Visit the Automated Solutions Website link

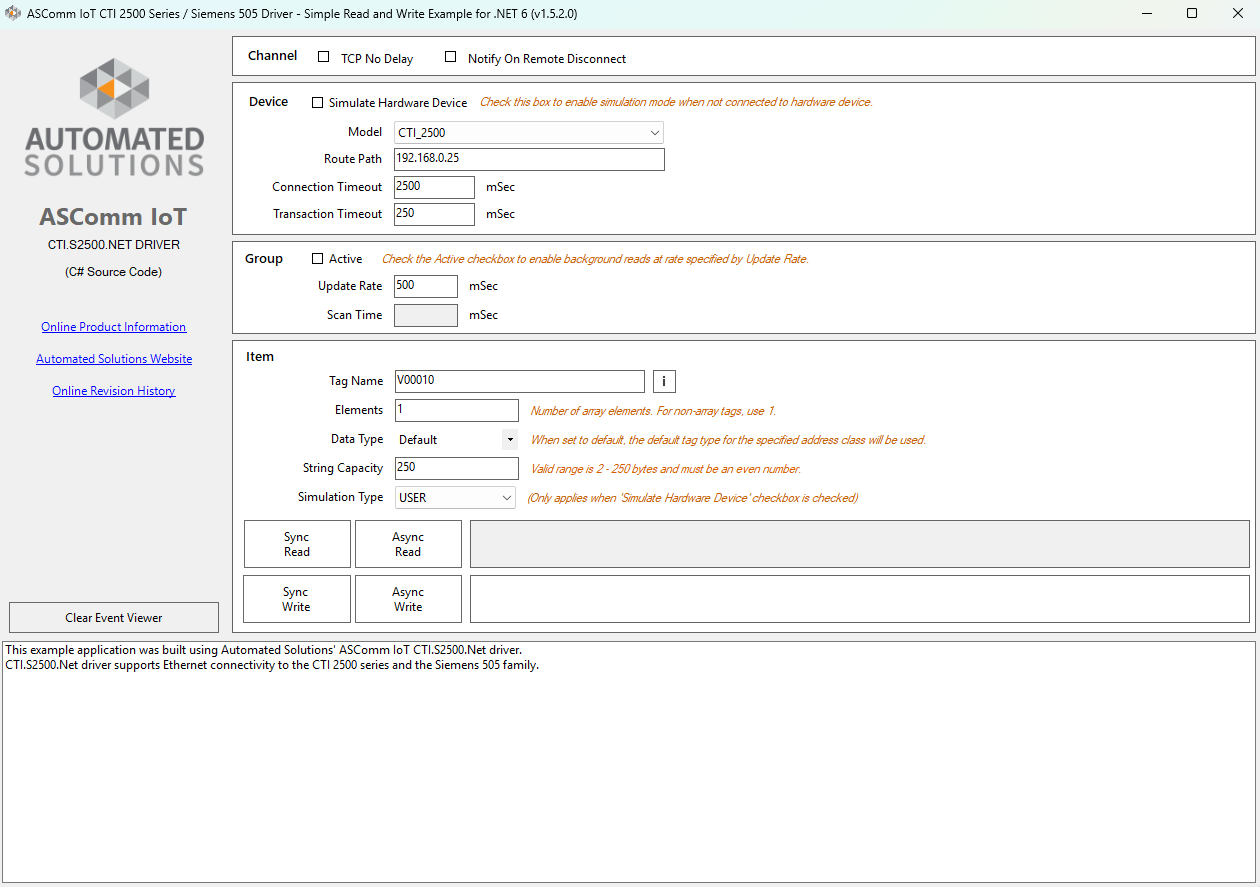[113, 358]
